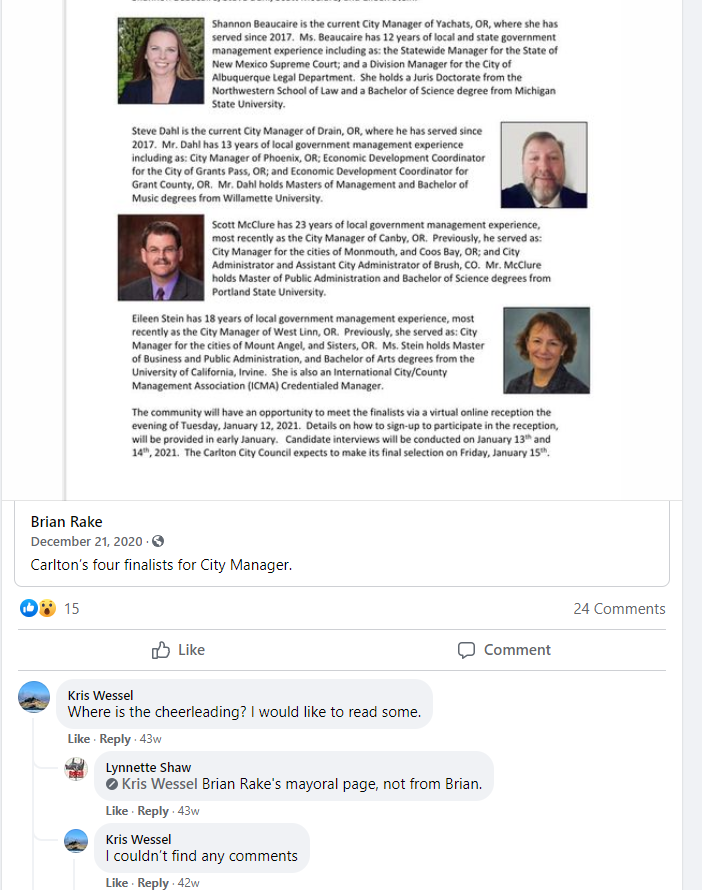View Shannon Beaucaire's photo in the document
This screenshot has width=702, height=890.
click(161, 61)
